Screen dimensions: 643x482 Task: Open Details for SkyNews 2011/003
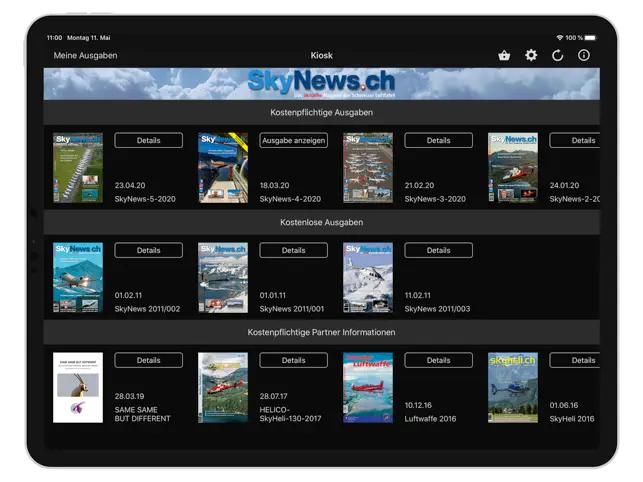tap(438, 250)
